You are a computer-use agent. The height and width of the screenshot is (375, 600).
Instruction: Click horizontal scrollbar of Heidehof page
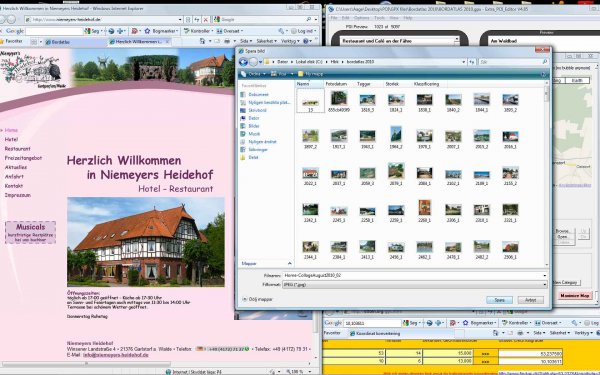(85, 364)
